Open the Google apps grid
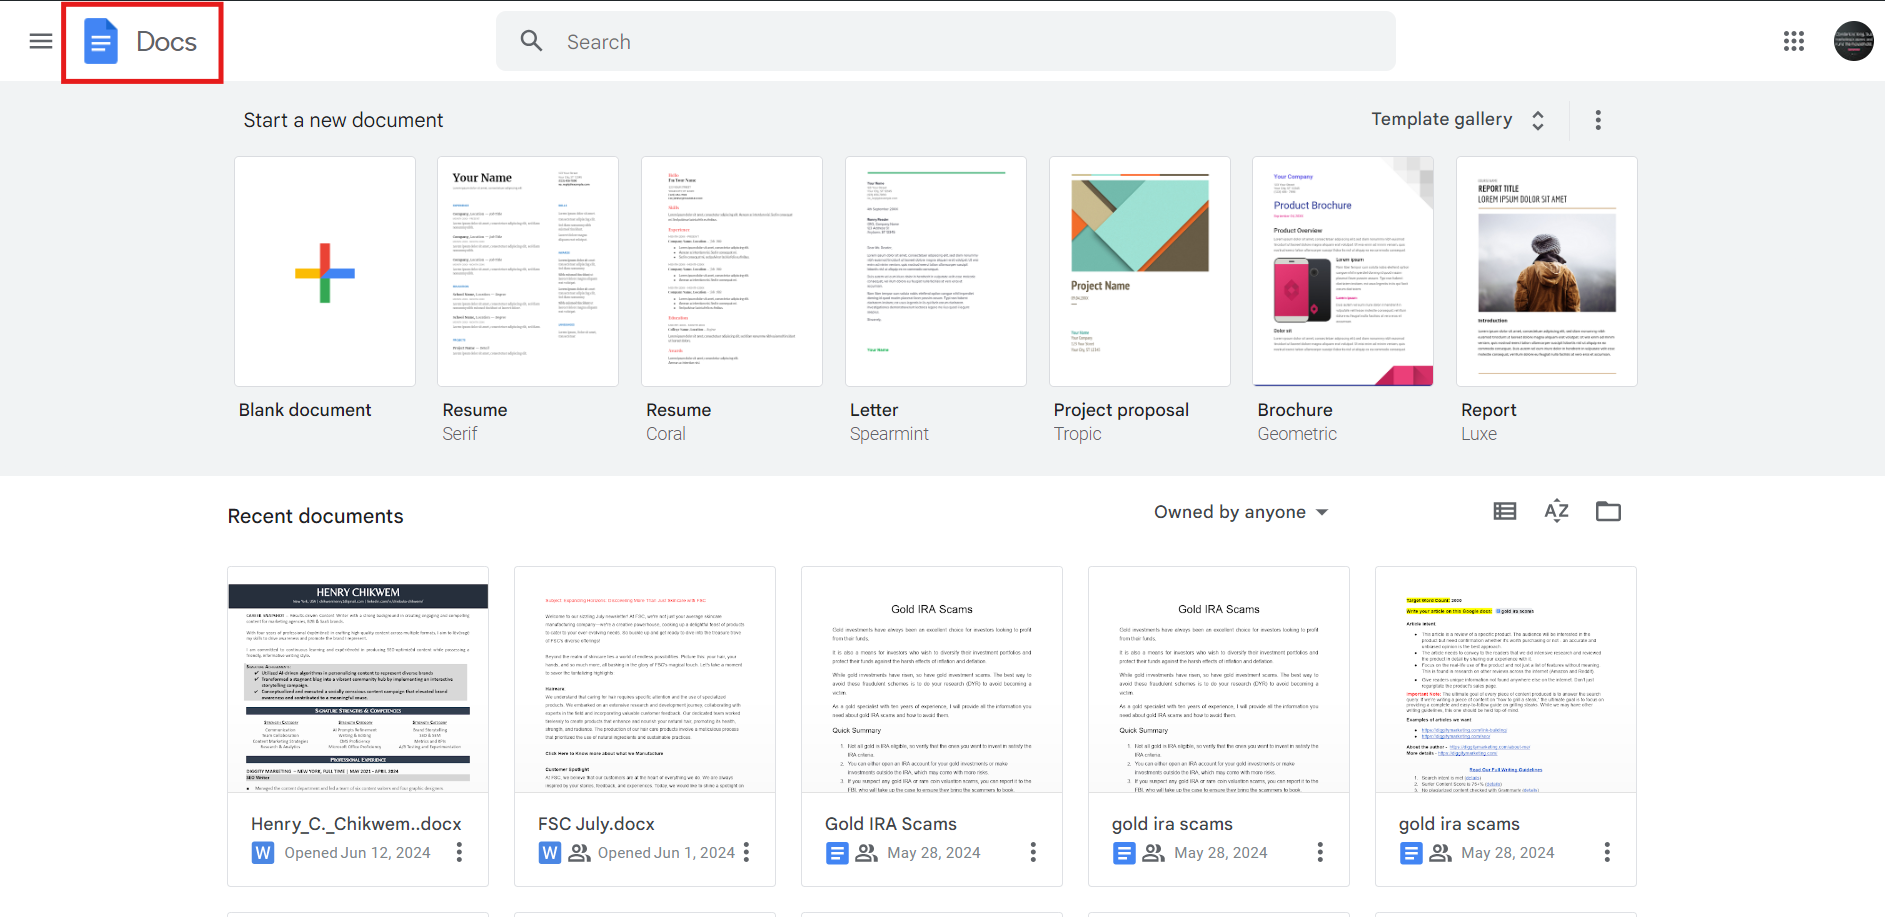This screenshot has width=1885, height=917. click(1794, 41)
